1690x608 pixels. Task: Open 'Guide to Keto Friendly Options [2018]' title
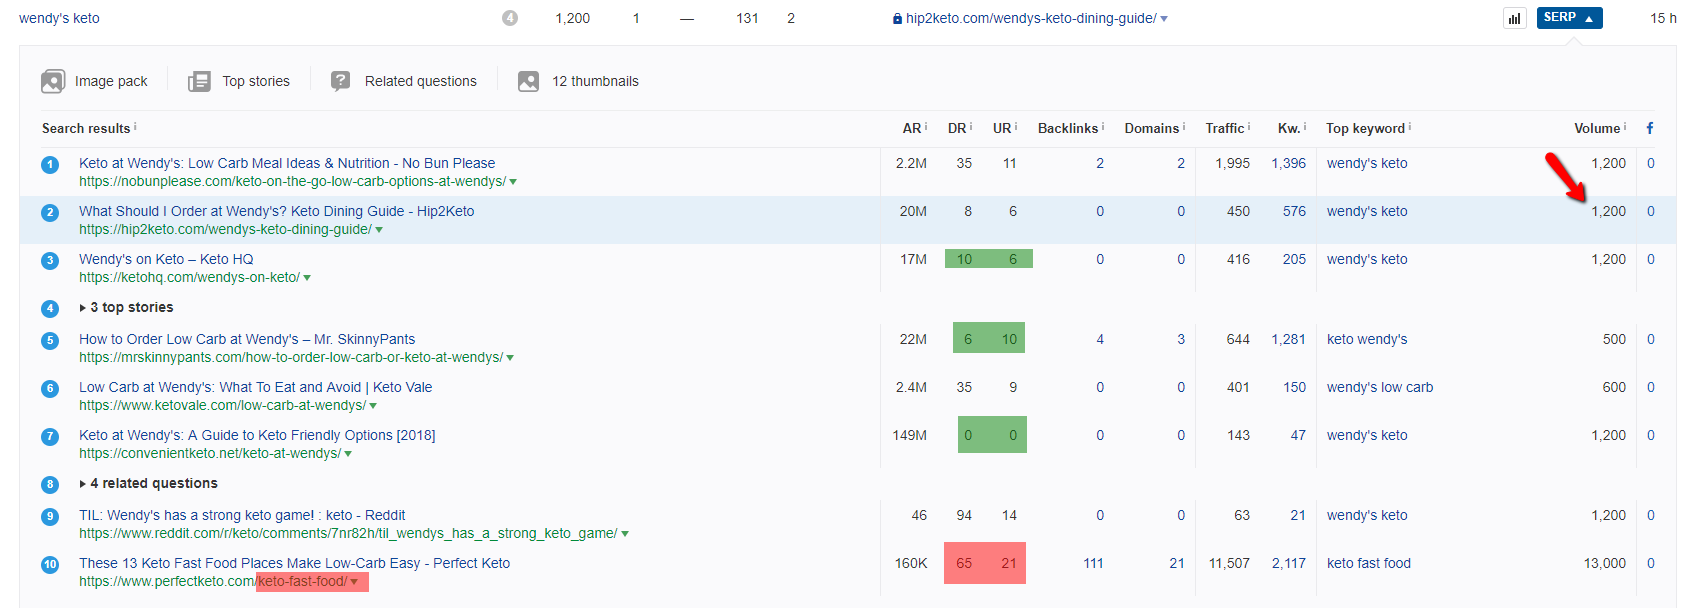[257, 435]
